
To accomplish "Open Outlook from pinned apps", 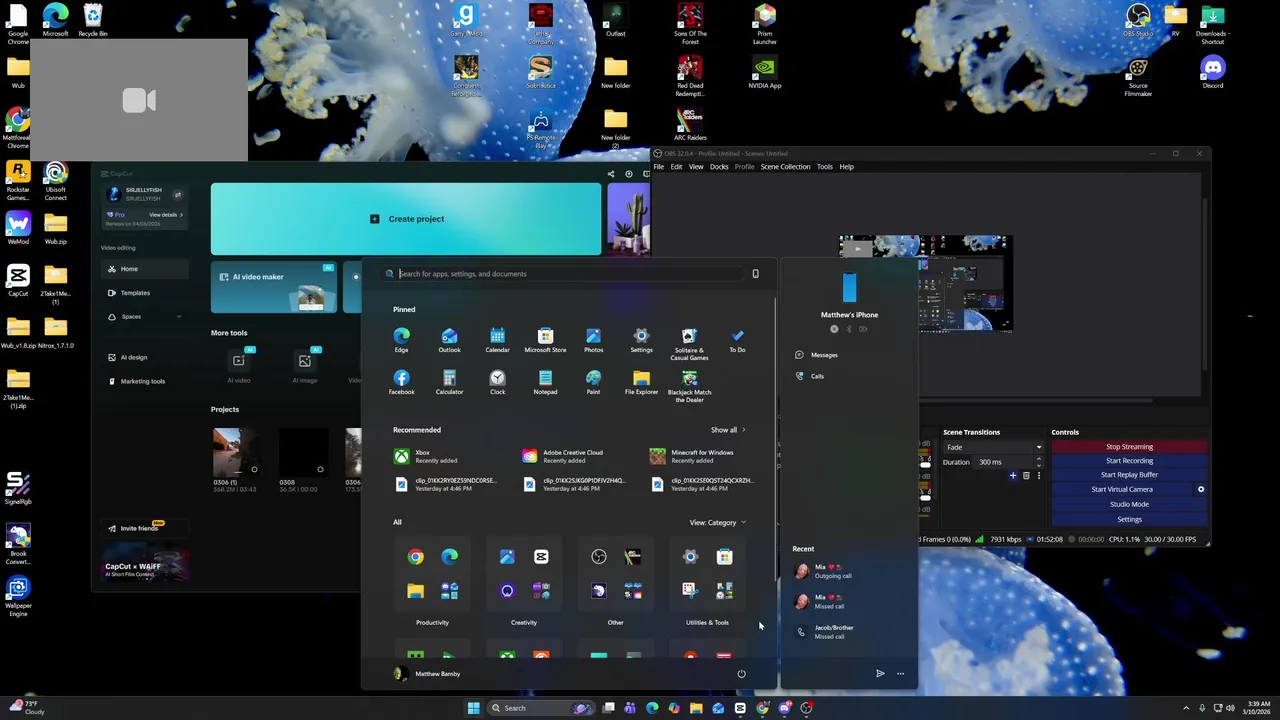I will [449, 340].
